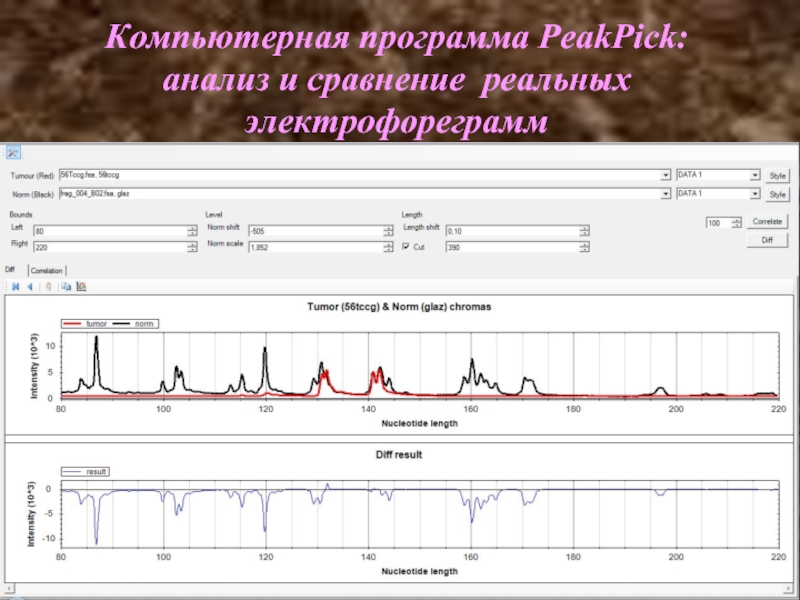Adjust the Cut value spinner arrows
The width and height of the screenshot is (800, 600).
point(585,247)
